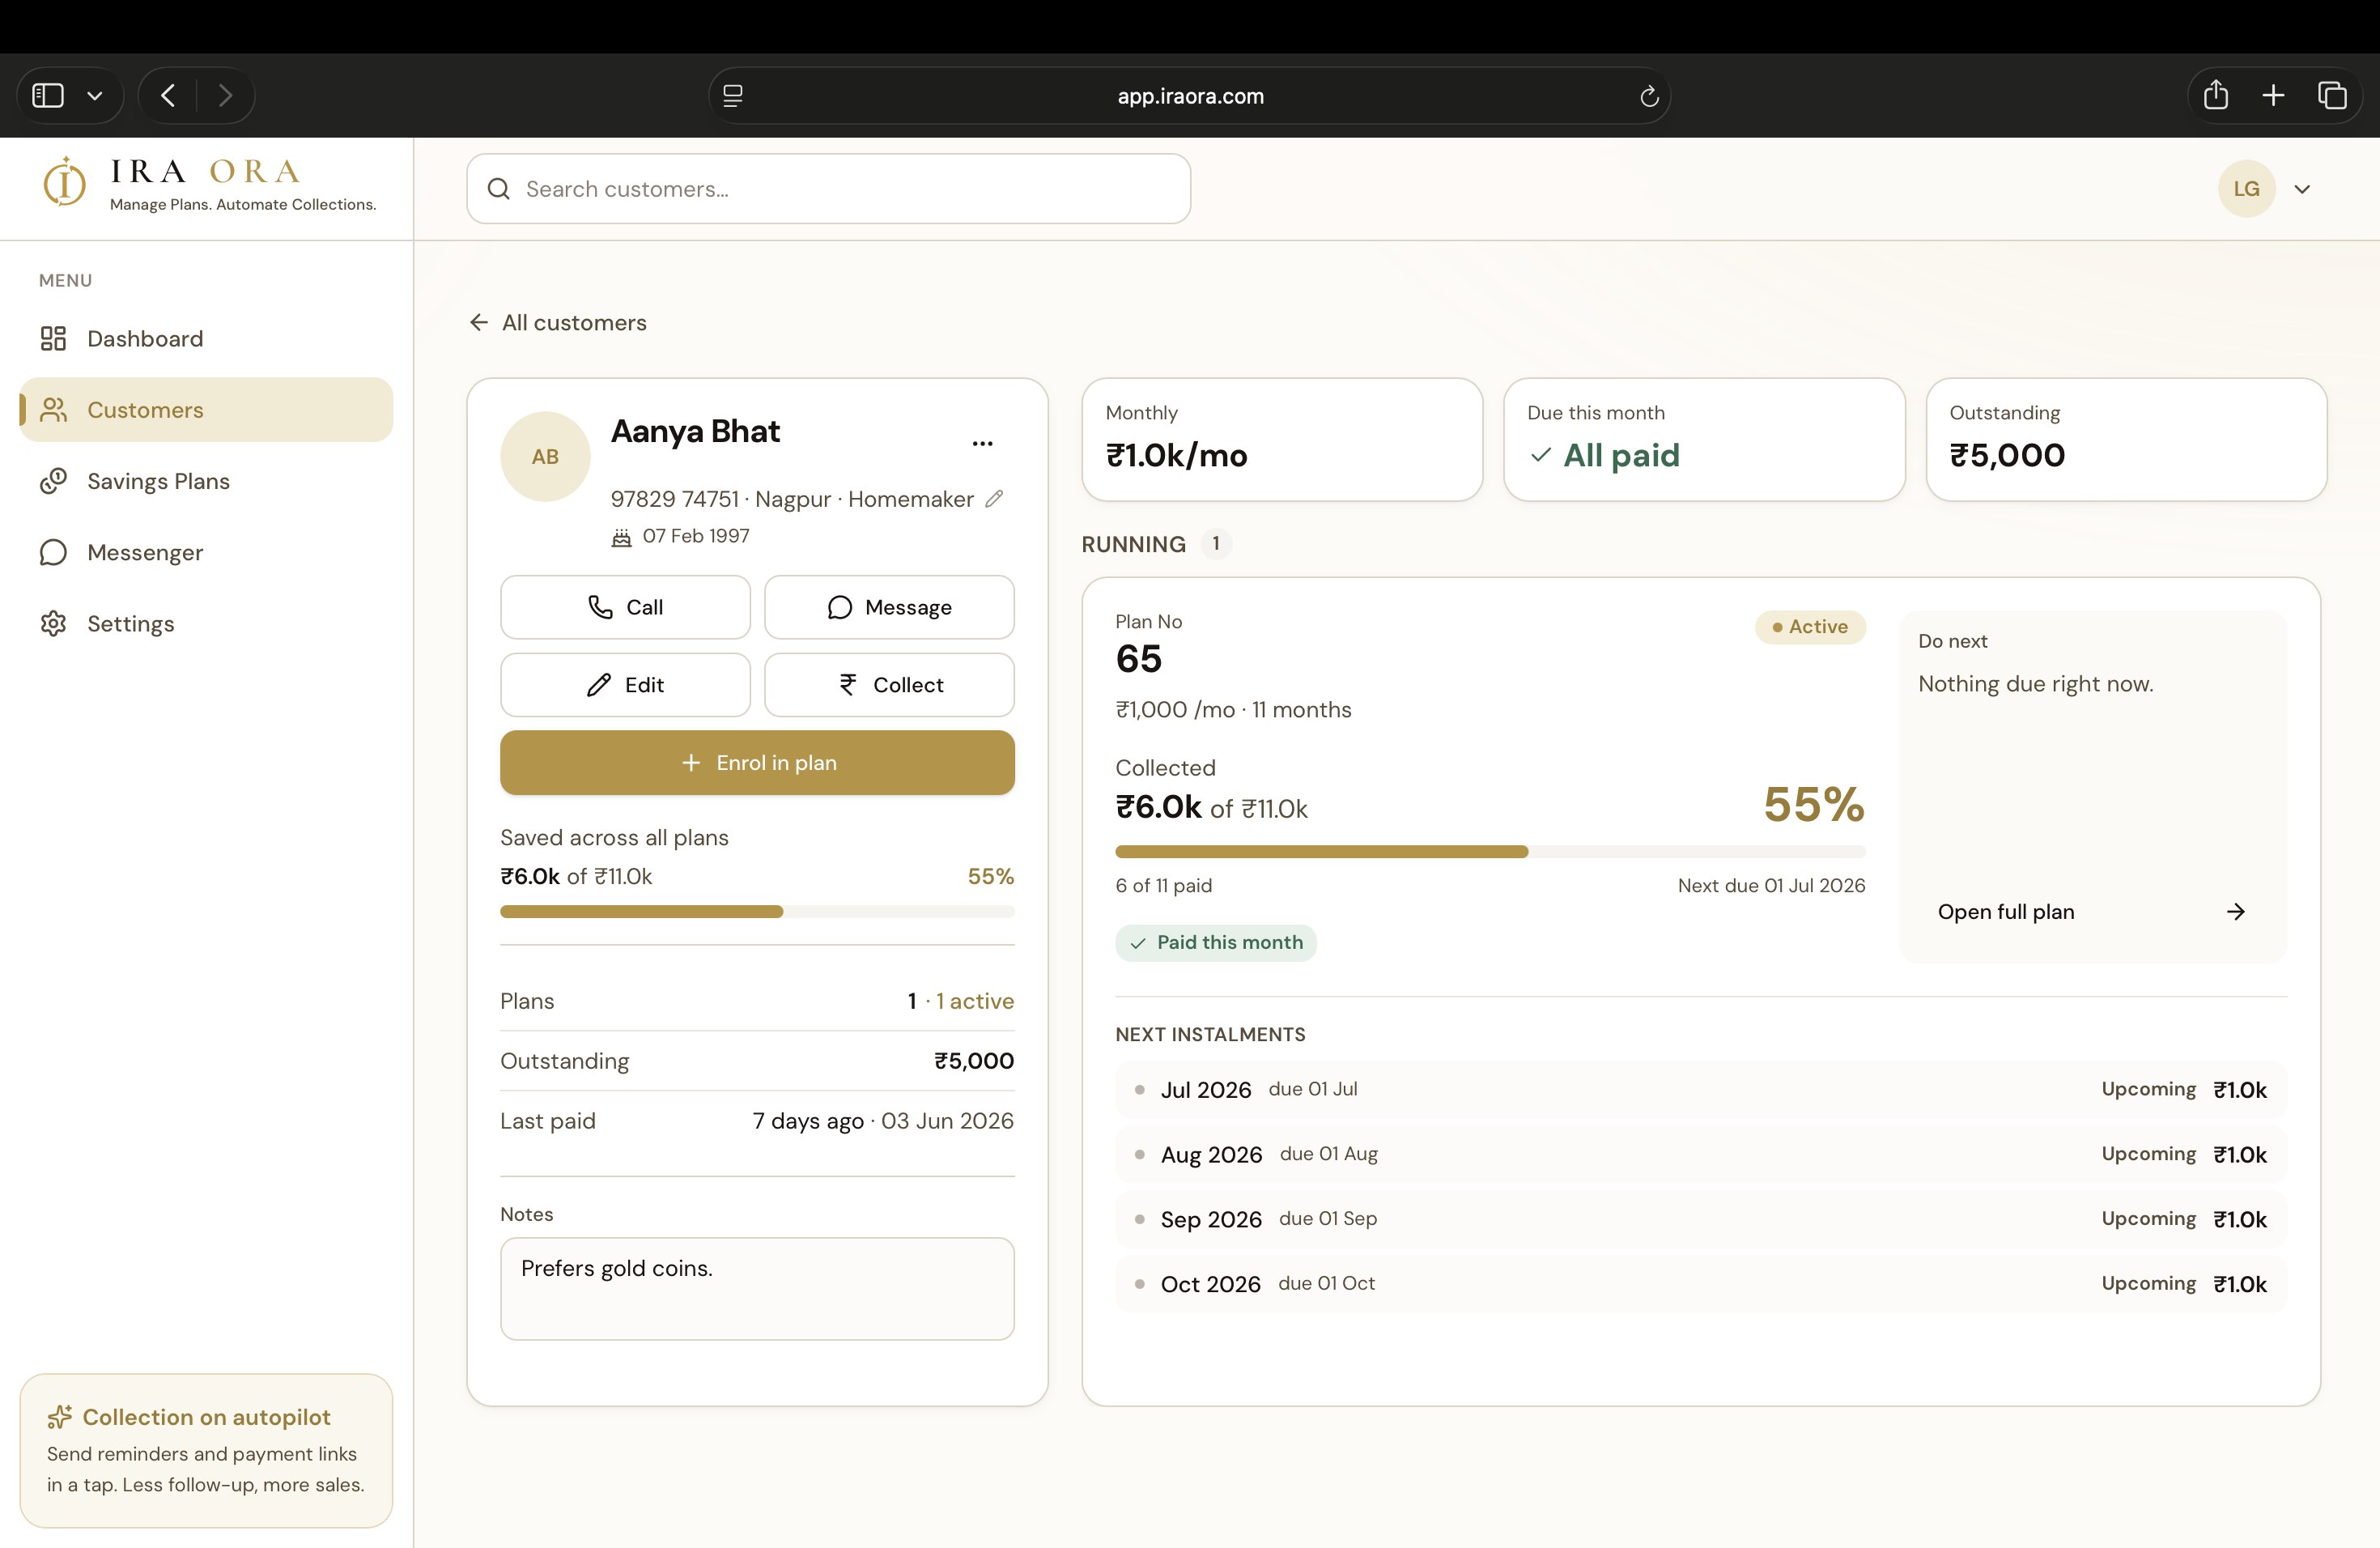Click the Collect payment button

point(889,685)
